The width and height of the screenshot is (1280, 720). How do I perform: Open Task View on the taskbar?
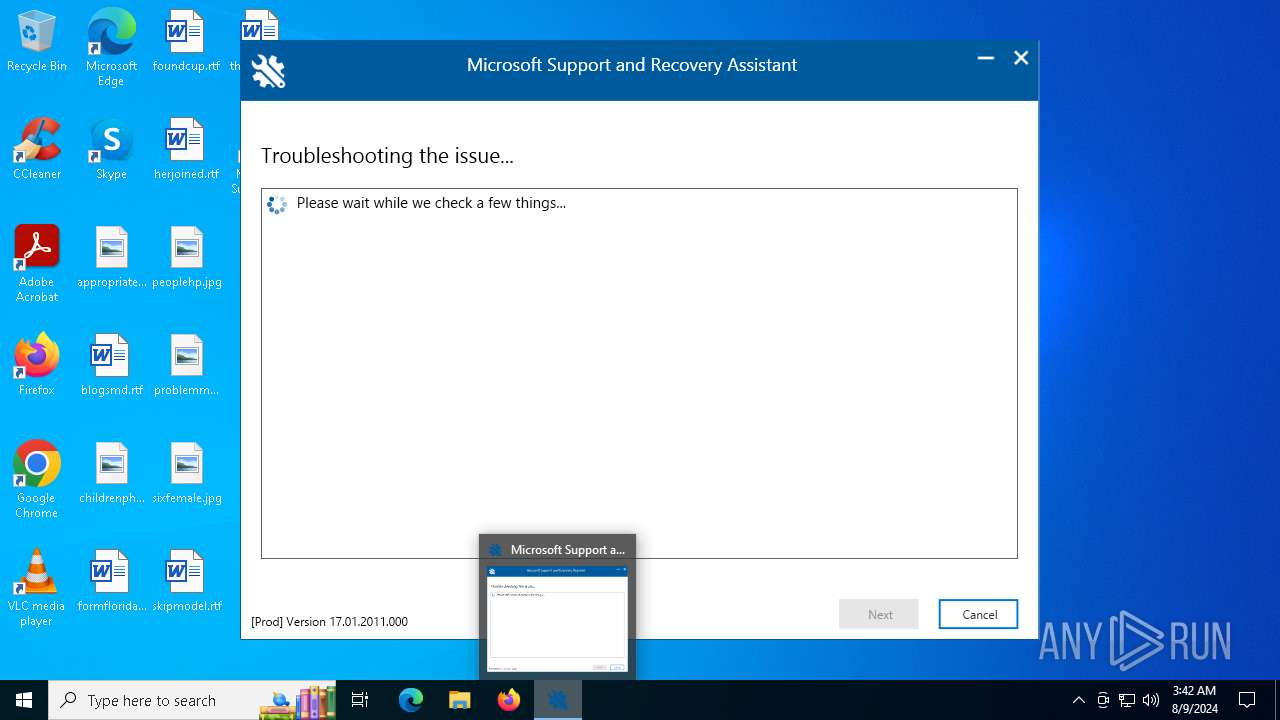[360, 700]
